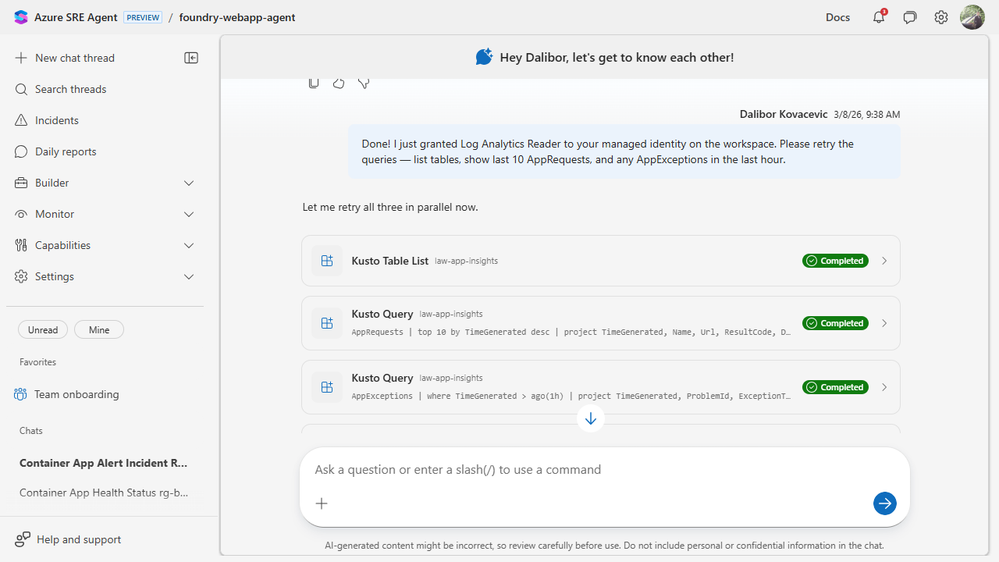Image resolution: width=999 pixels, height=562 pixels.
Task: Click the plus attach icon in chat box
Action: (322, 503)
